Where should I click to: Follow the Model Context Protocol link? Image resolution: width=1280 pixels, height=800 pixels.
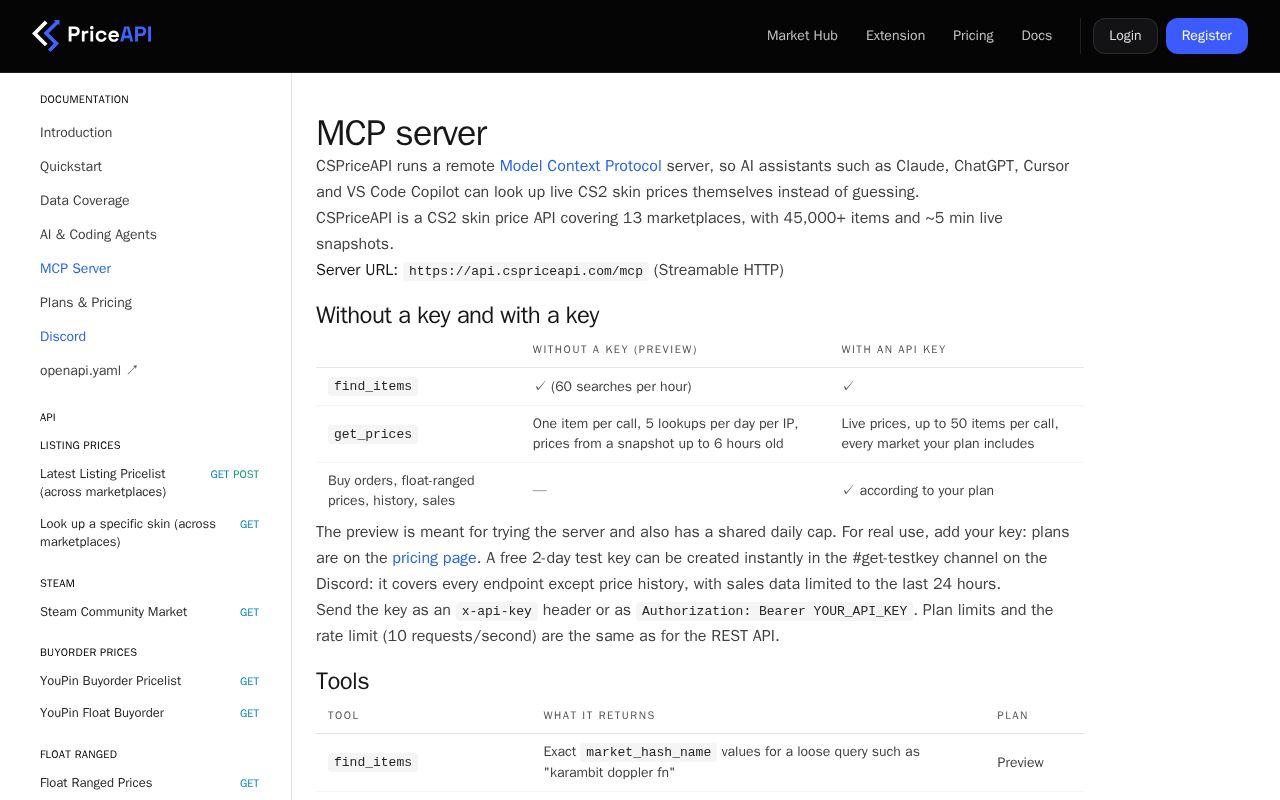pyautogui.click(x=580, y=166)
